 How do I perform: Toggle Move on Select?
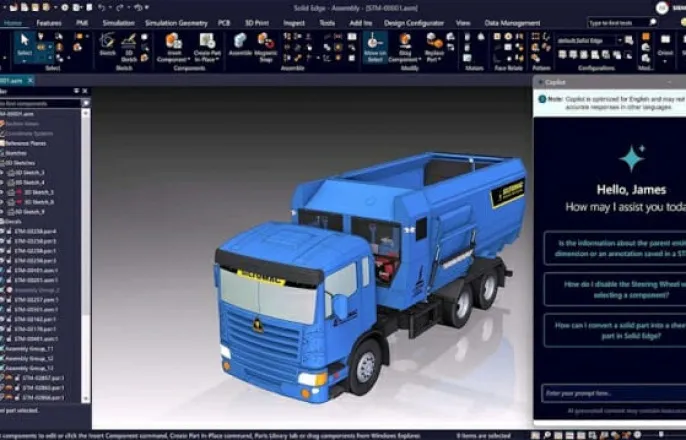click(x=375, y=47)
